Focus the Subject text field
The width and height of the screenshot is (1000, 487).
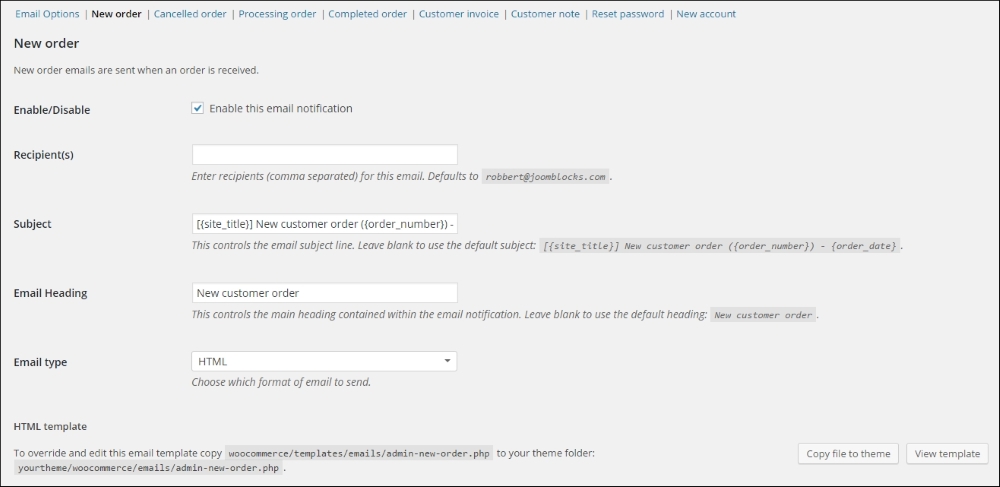(324, 224)
